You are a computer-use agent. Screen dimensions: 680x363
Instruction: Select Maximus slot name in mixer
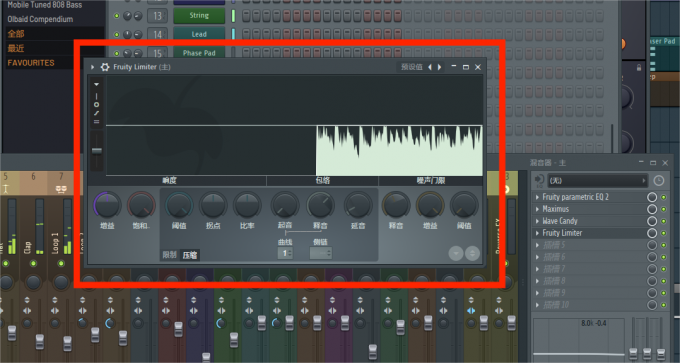click(x=555, y=209)
